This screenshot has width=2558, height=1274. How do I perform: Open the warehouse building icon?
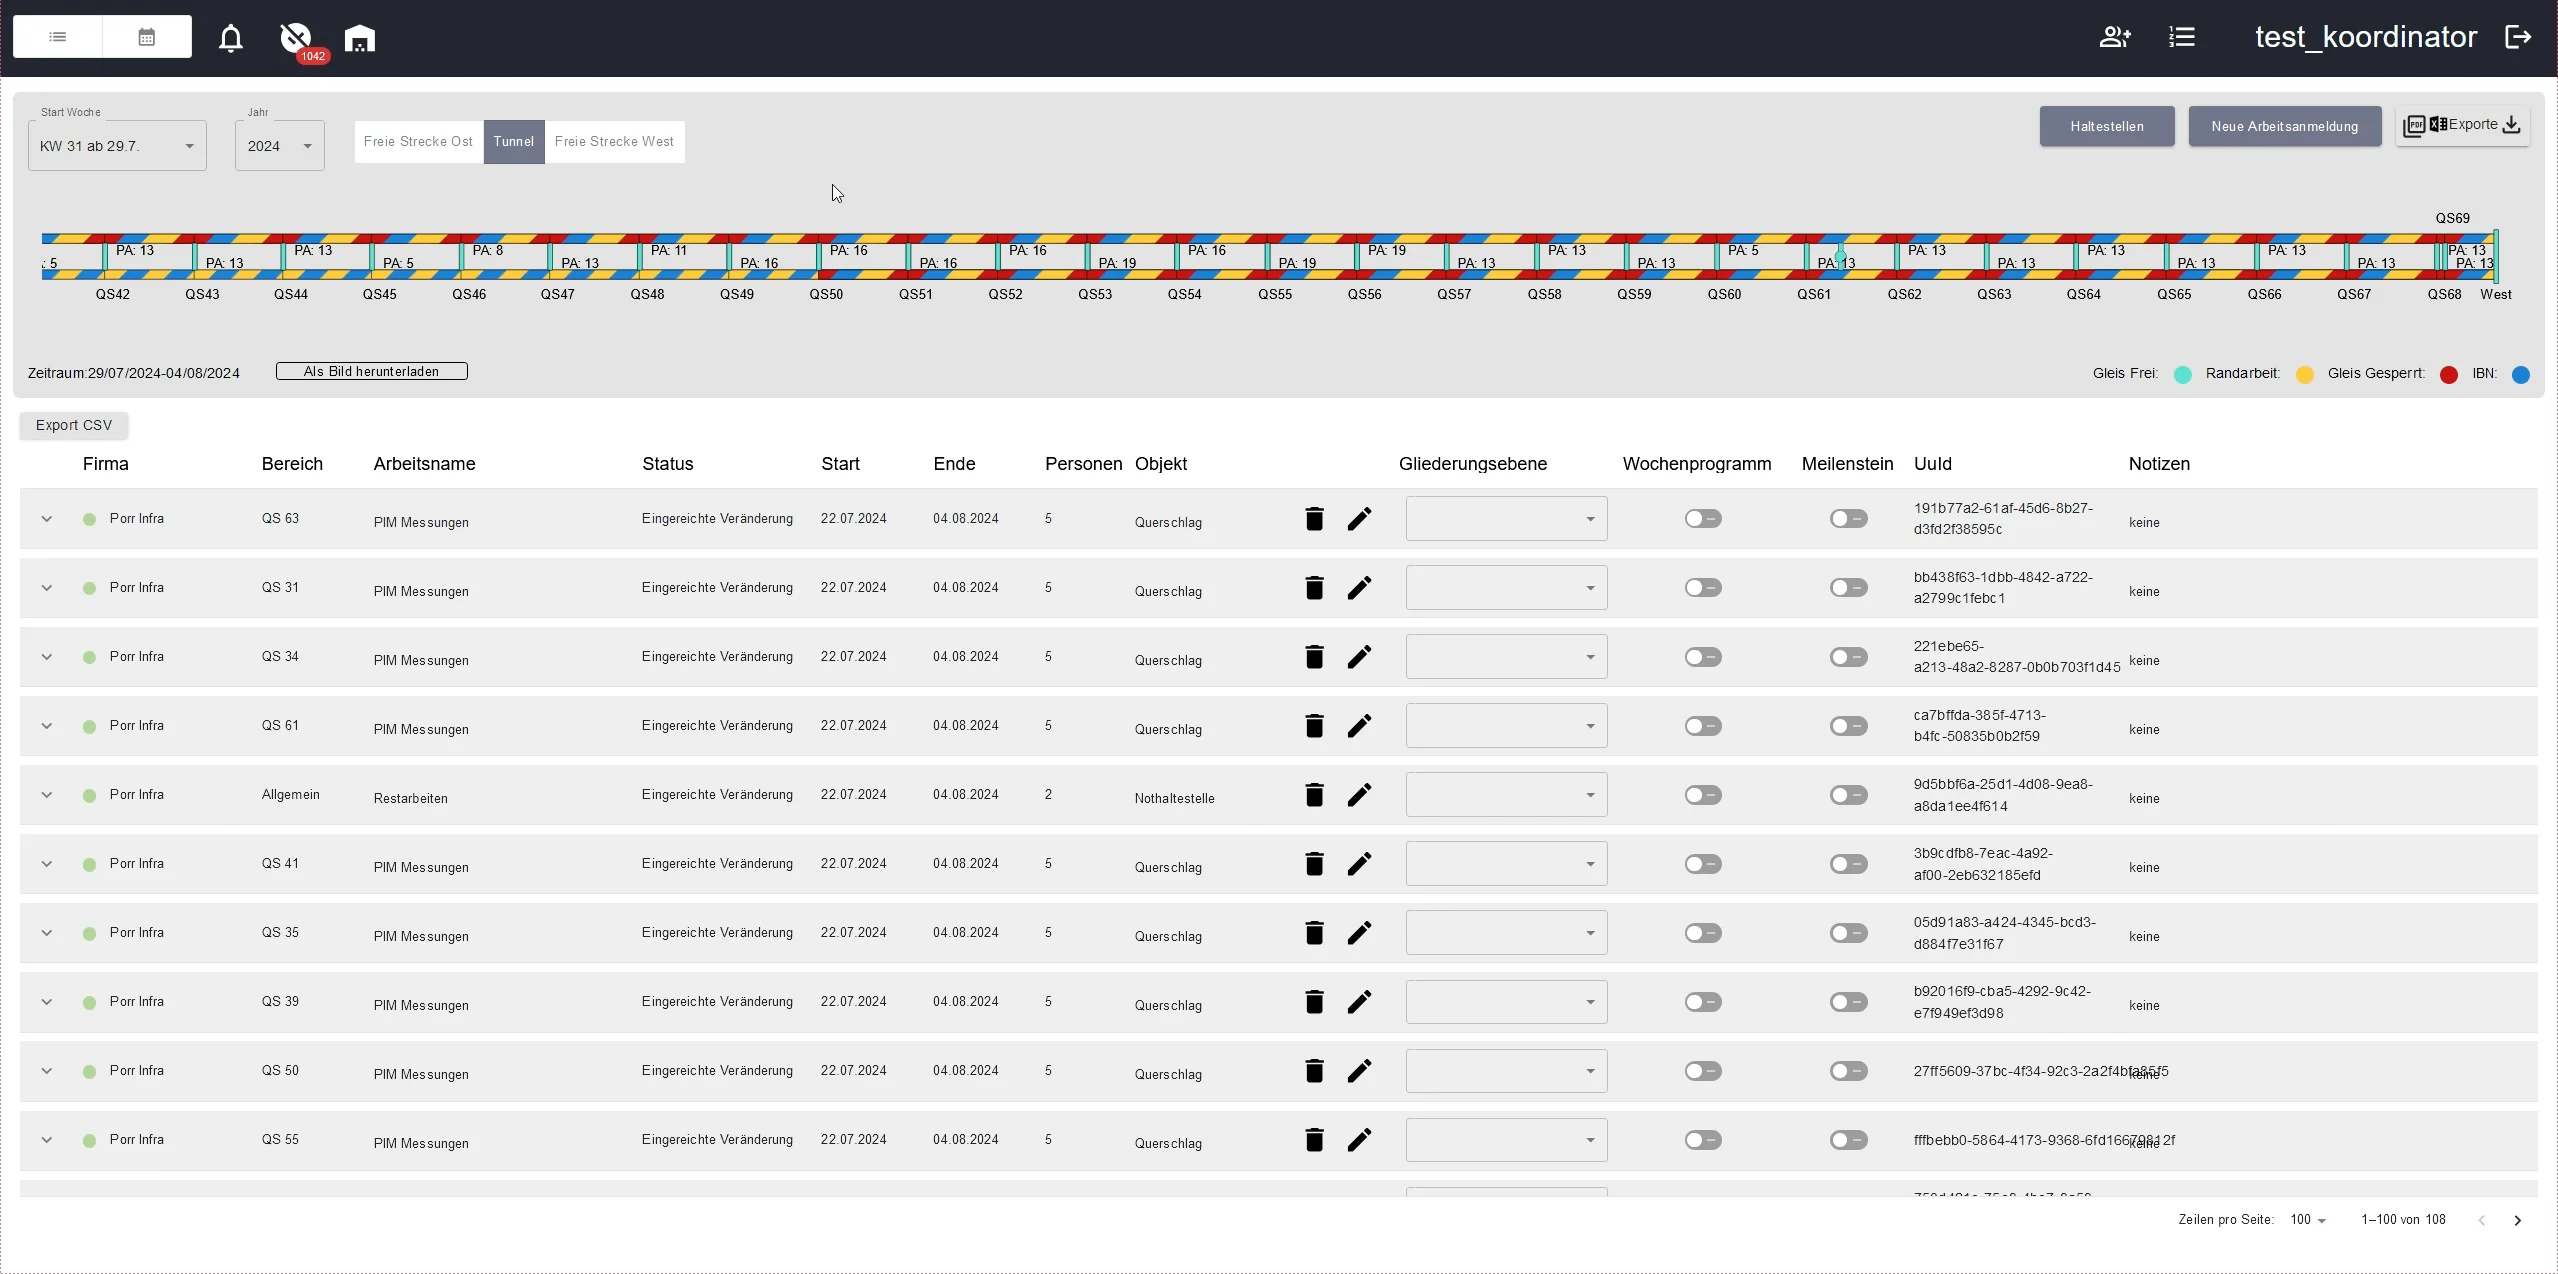point(360,38)
